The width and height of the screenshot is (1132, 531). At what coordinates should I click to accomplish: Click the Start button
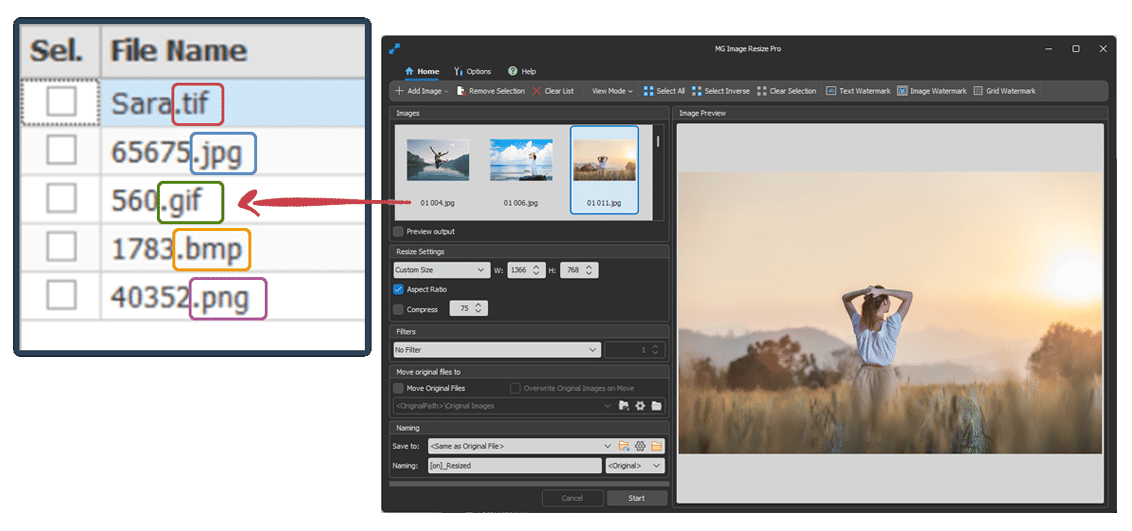pyautogui.click(x=637, y=498)
